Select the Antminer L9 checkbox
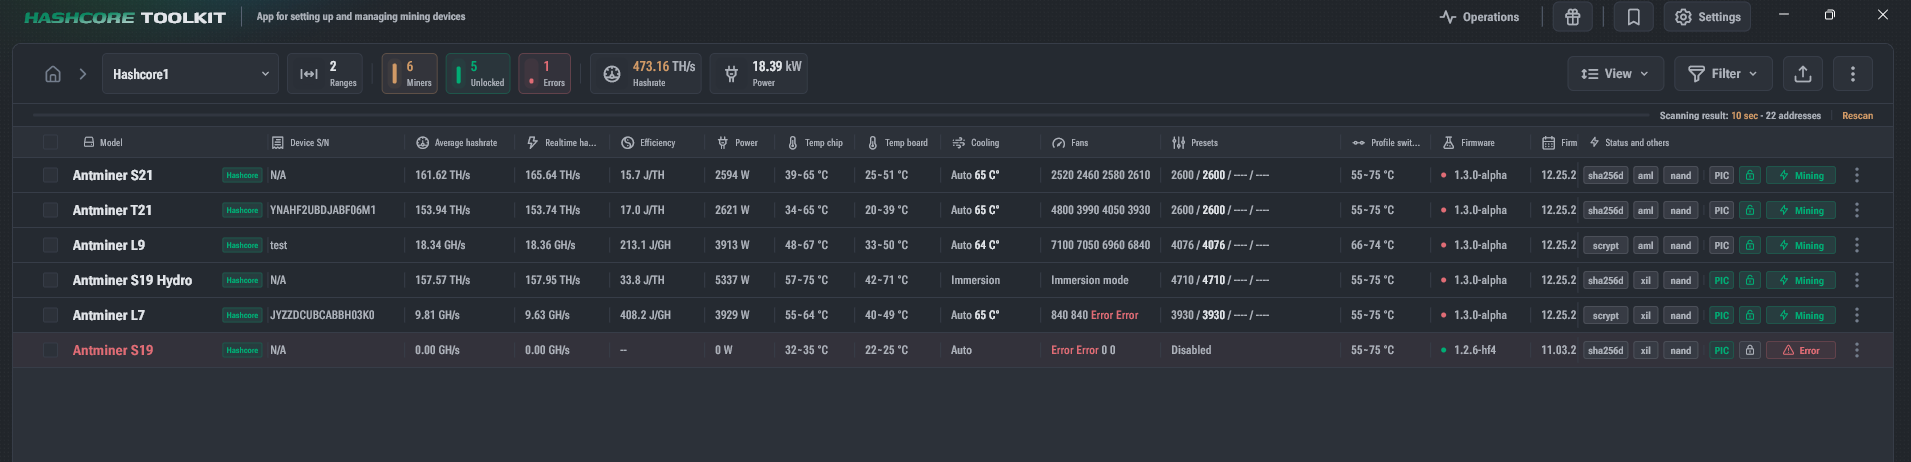Screen dimensions: 1911x462 pos(50,245)
